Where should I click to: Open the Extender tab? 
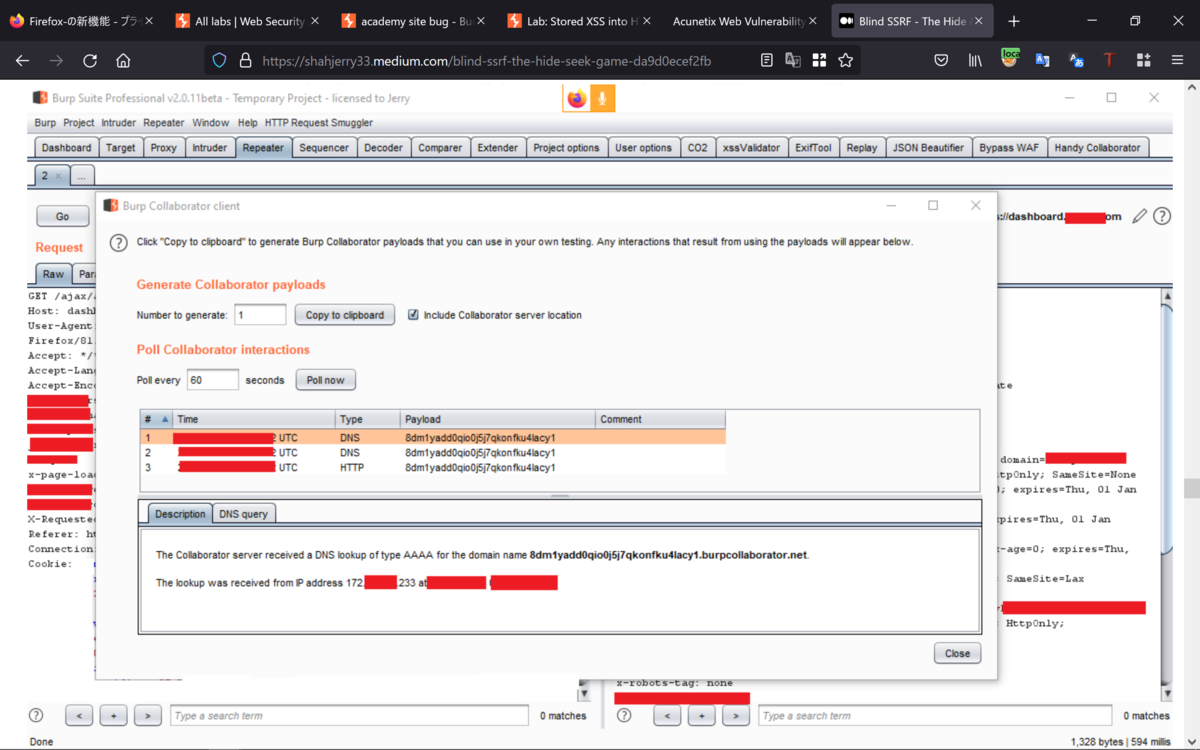(497, 148)
